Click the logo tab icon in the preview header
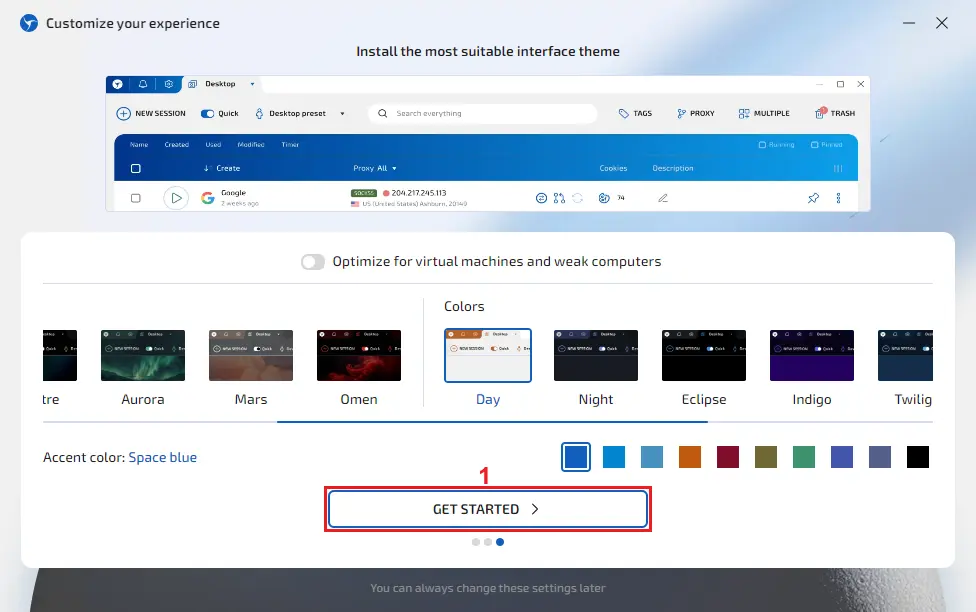This screenshot has width=976, height=612. click(117, 84)
